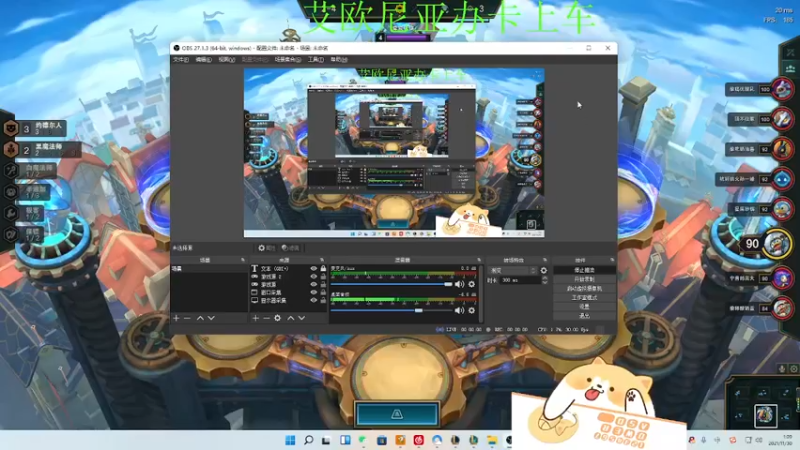The width and height of the screenshot is (800, 450).
Task: Open the 文件 menu
Action: pyautogui.click(x=181, y=60)
